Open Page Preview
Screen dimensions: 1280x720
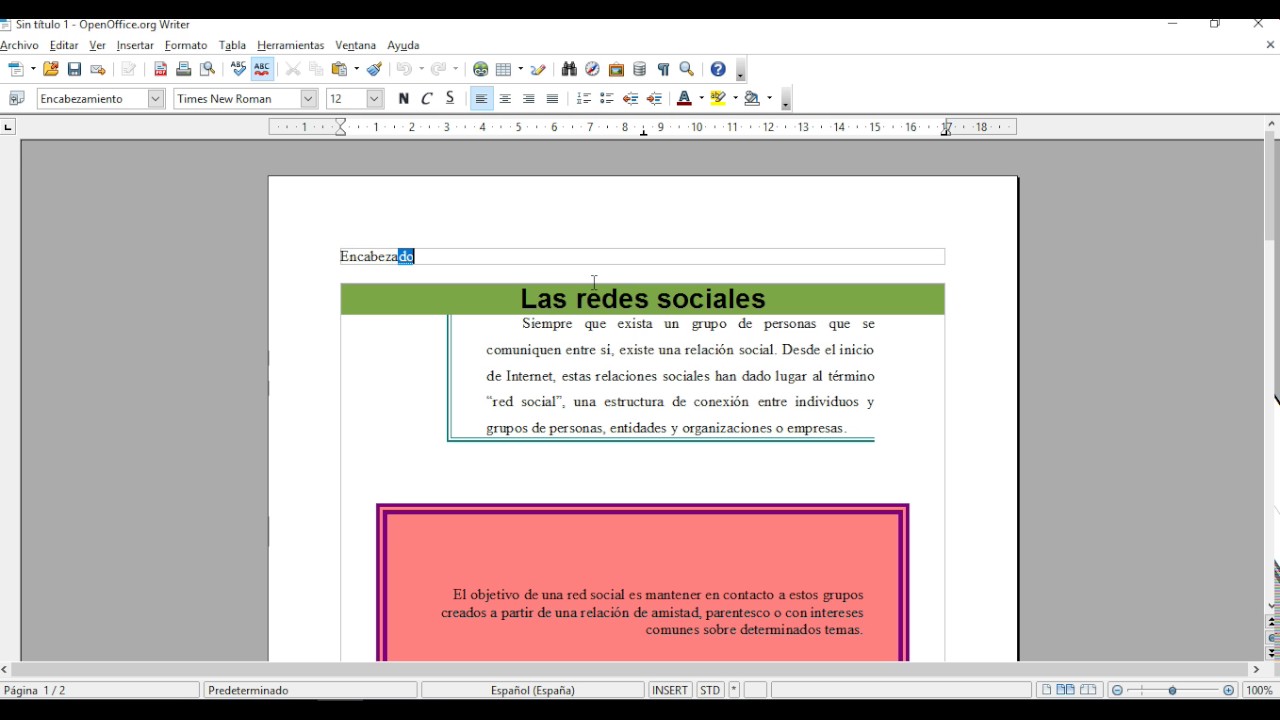tap(207, 69)
